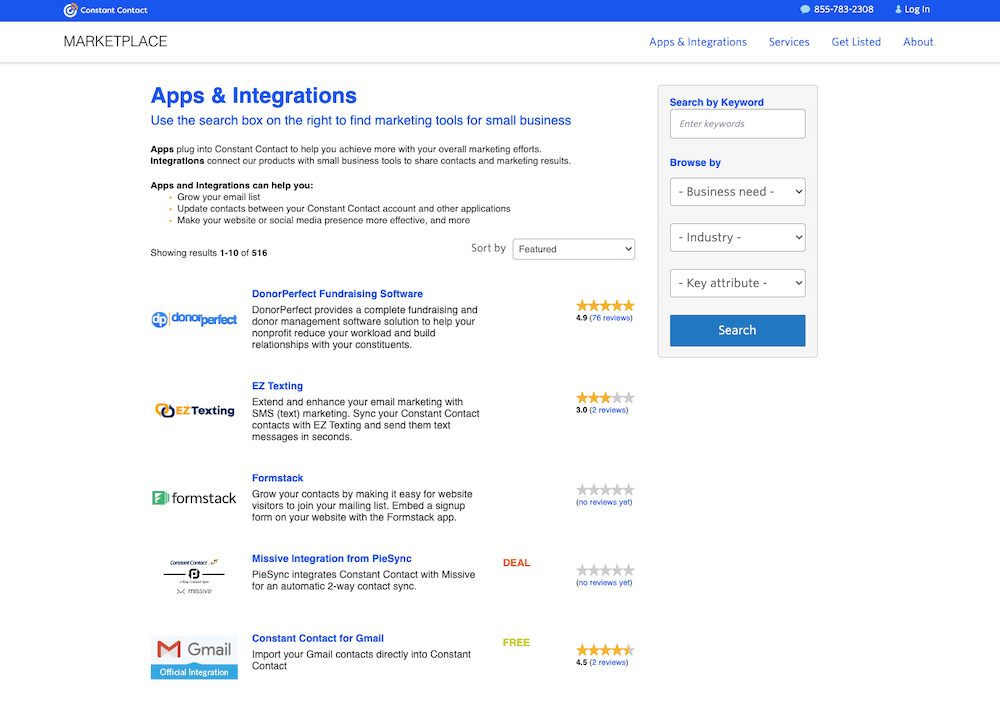The width and height of the screenshot is (1000, 702).
Task: Click the Log In link
Action: coord(916,10)
